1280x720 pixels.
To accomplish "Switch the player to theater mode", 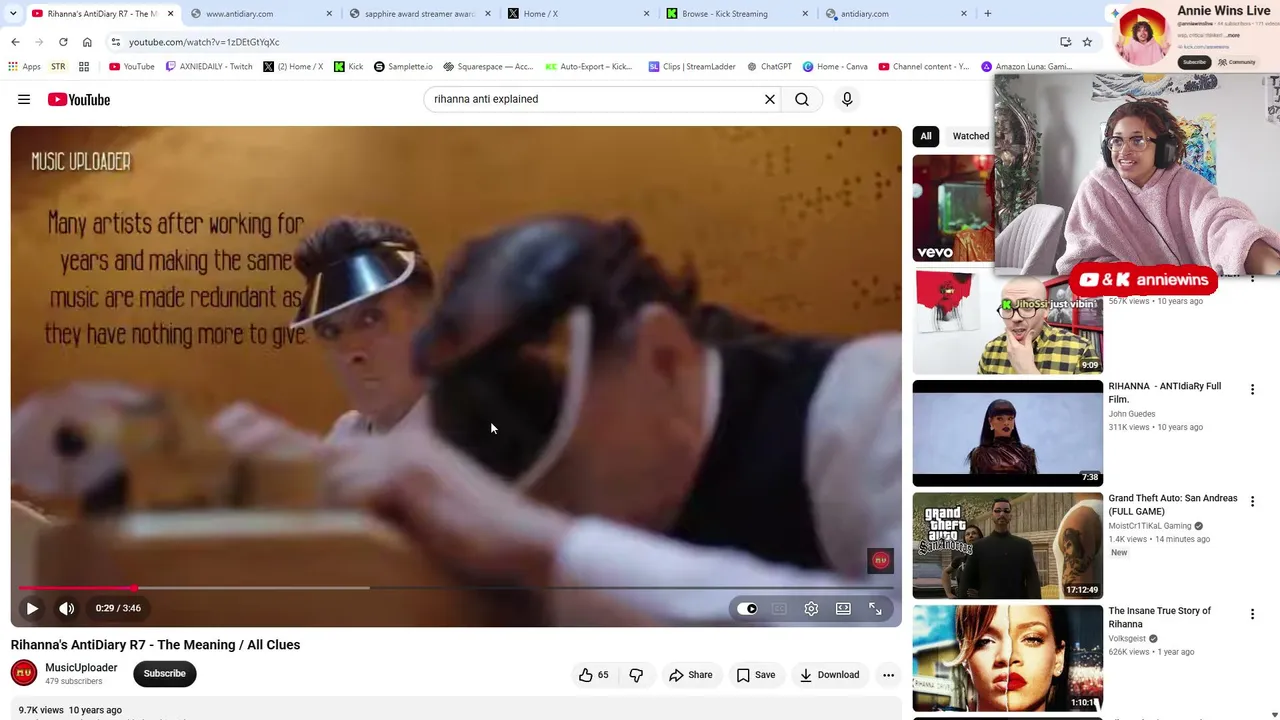I will 843,608.
